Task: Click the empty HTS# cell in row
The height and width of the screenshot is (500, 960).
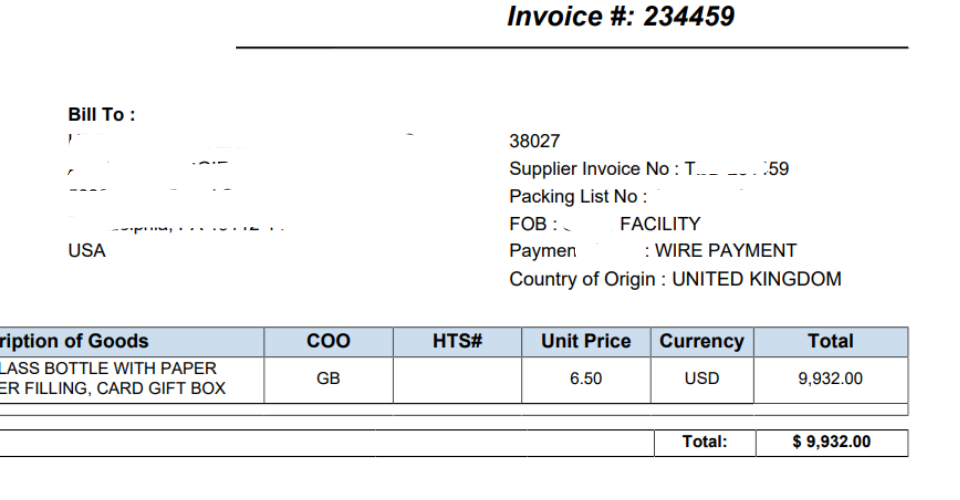Action: pyautogui.click(x=457, y=379)
